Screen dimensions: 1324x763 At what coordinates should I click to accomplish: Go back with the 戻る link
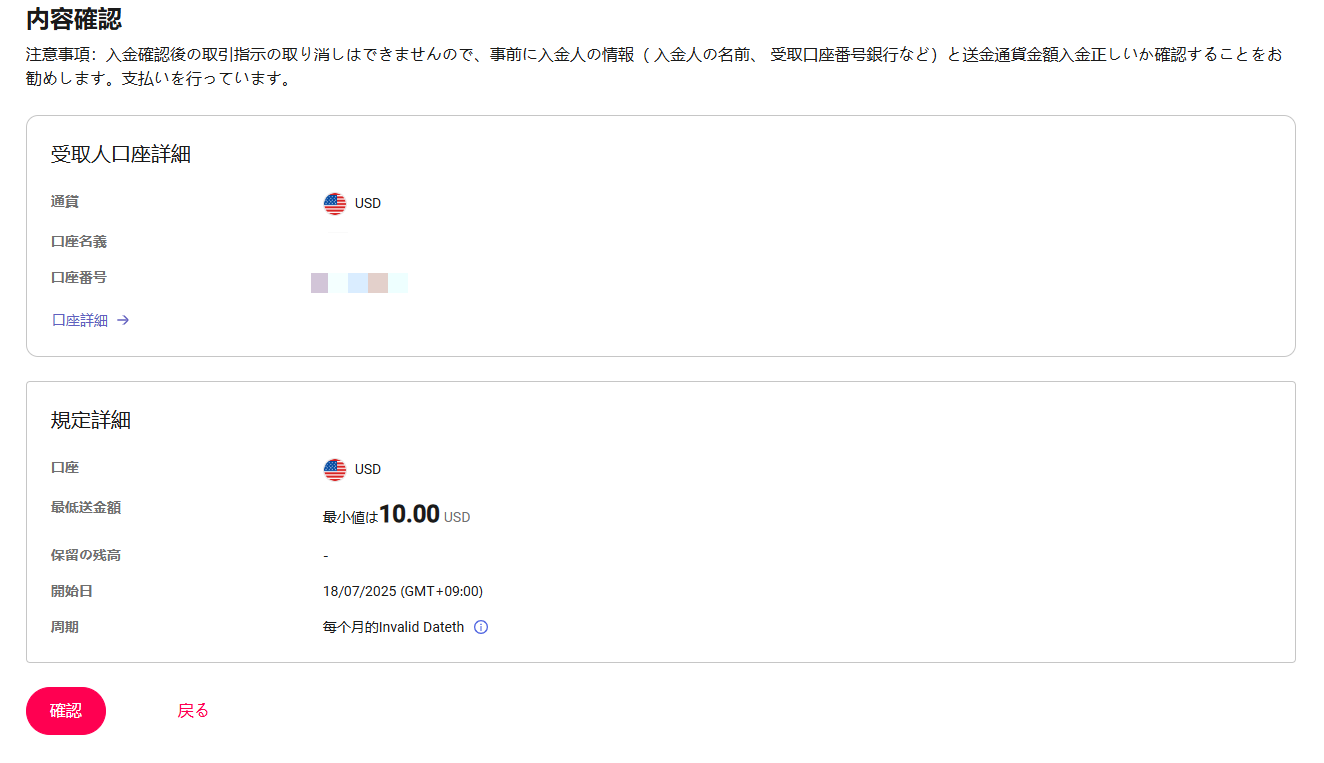tap(193, 711)
